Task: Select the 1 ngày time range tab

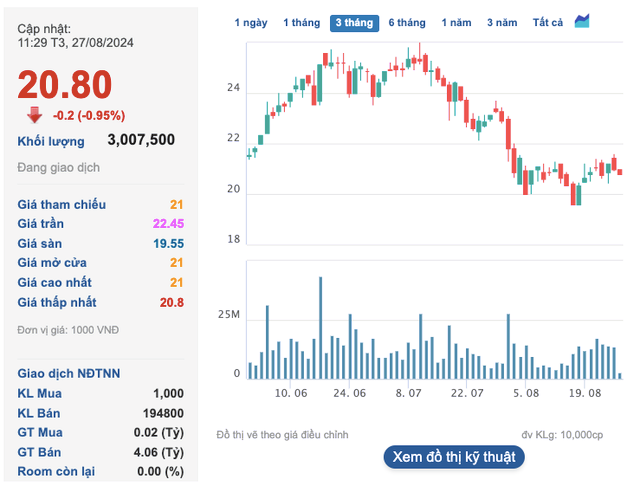Action: [x=251, y=22]
